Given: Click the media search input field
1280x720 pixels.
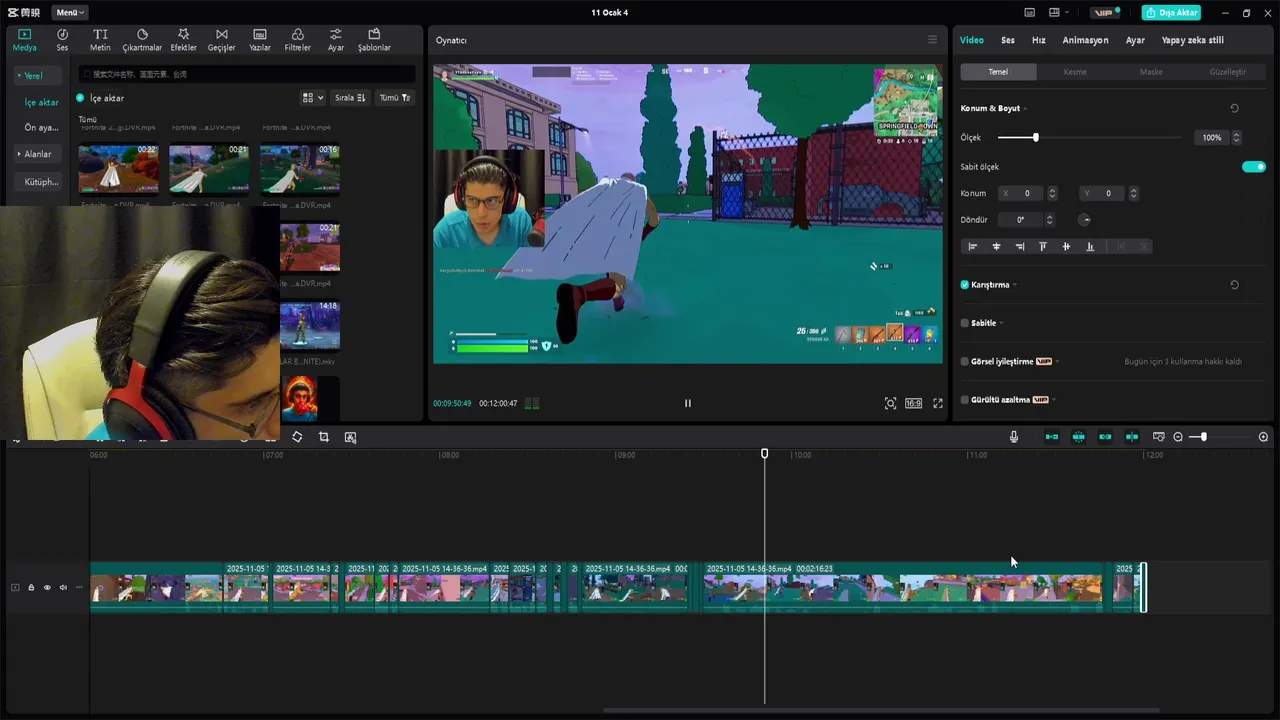Looking at the screenshot, I should (247, 74).
